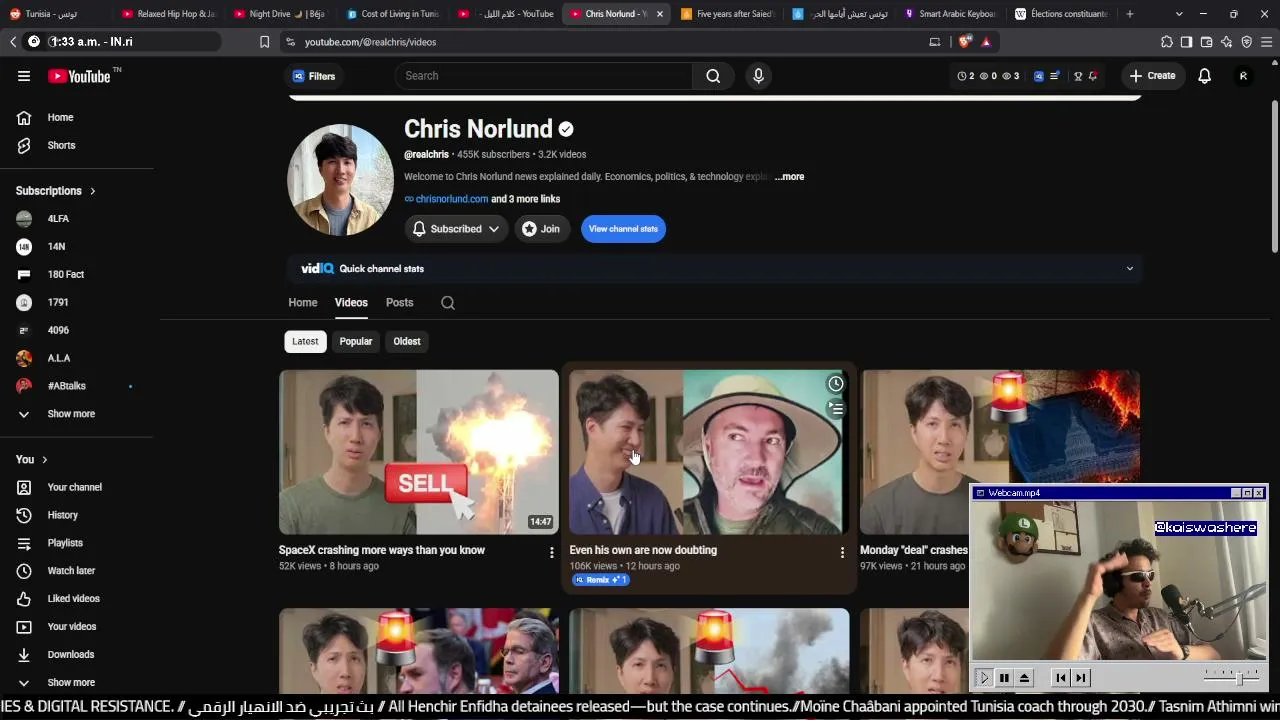Click the Webcam player eject button
Viewport: 1280px width, 720px height.
click(1024, 678)
